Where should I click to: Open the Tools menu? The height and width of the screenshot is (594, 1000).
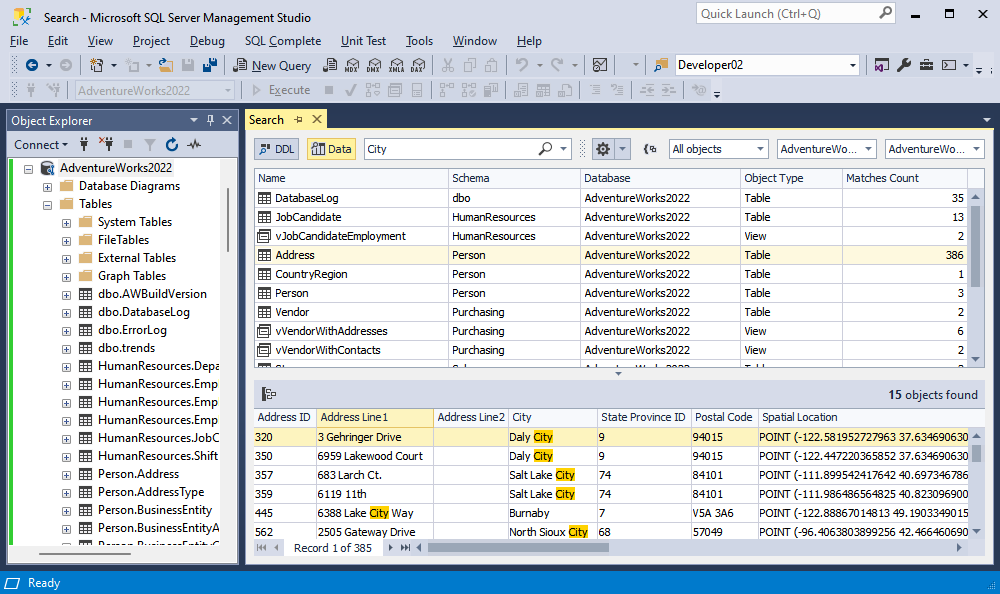[x=419, y=41]
